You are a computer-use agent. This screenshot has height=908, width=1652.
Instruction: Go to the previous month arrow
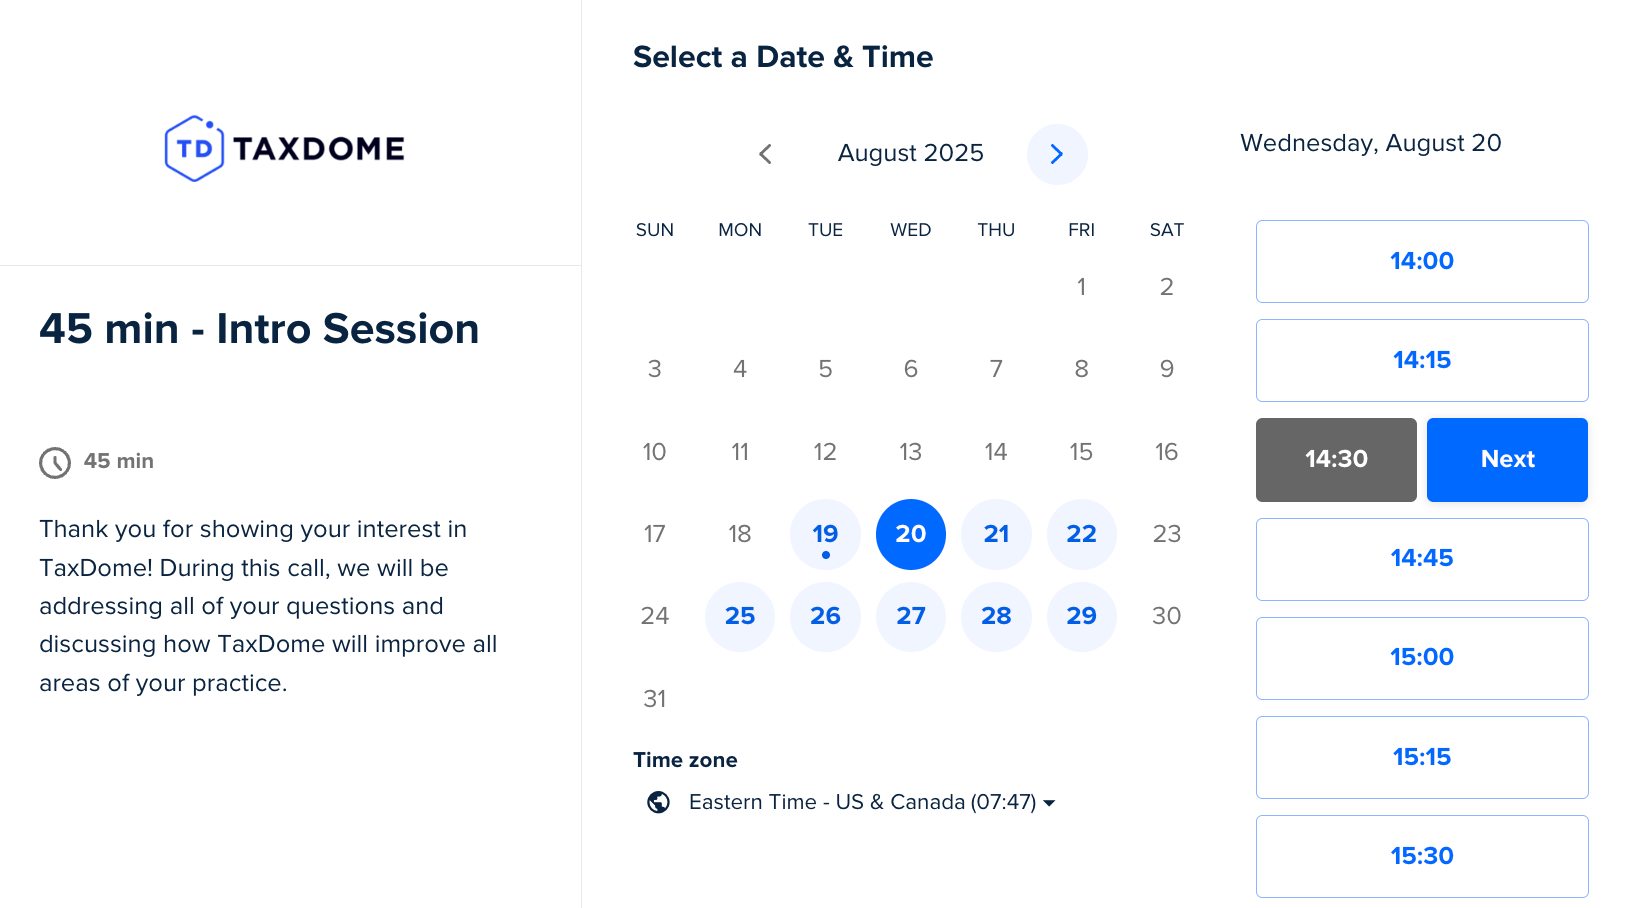[x=765, y=154]
